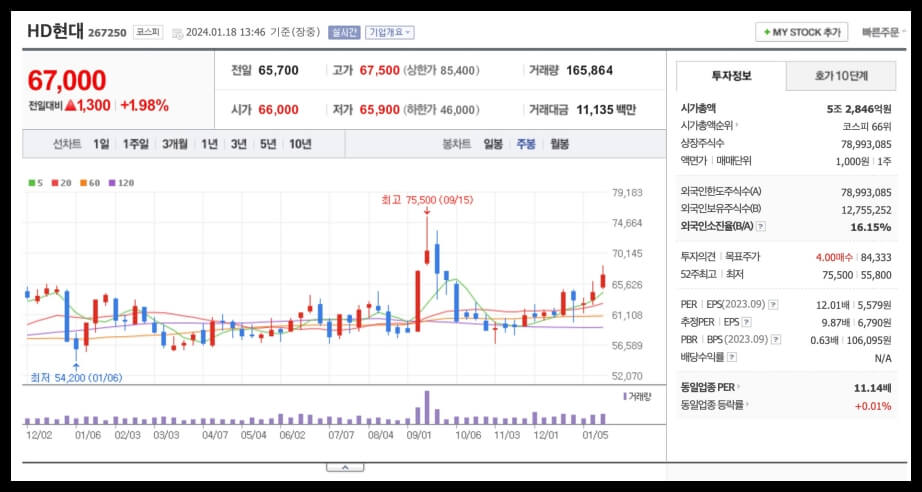Click 시가총액 value 5조 2,846억원
922x492 pixels.
[859, 109]
